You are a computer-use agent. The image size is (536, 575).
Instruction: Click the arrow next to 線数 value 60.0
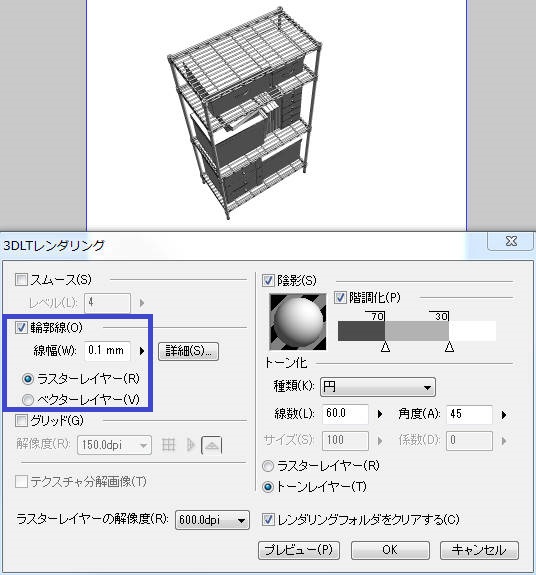(380, 414)
